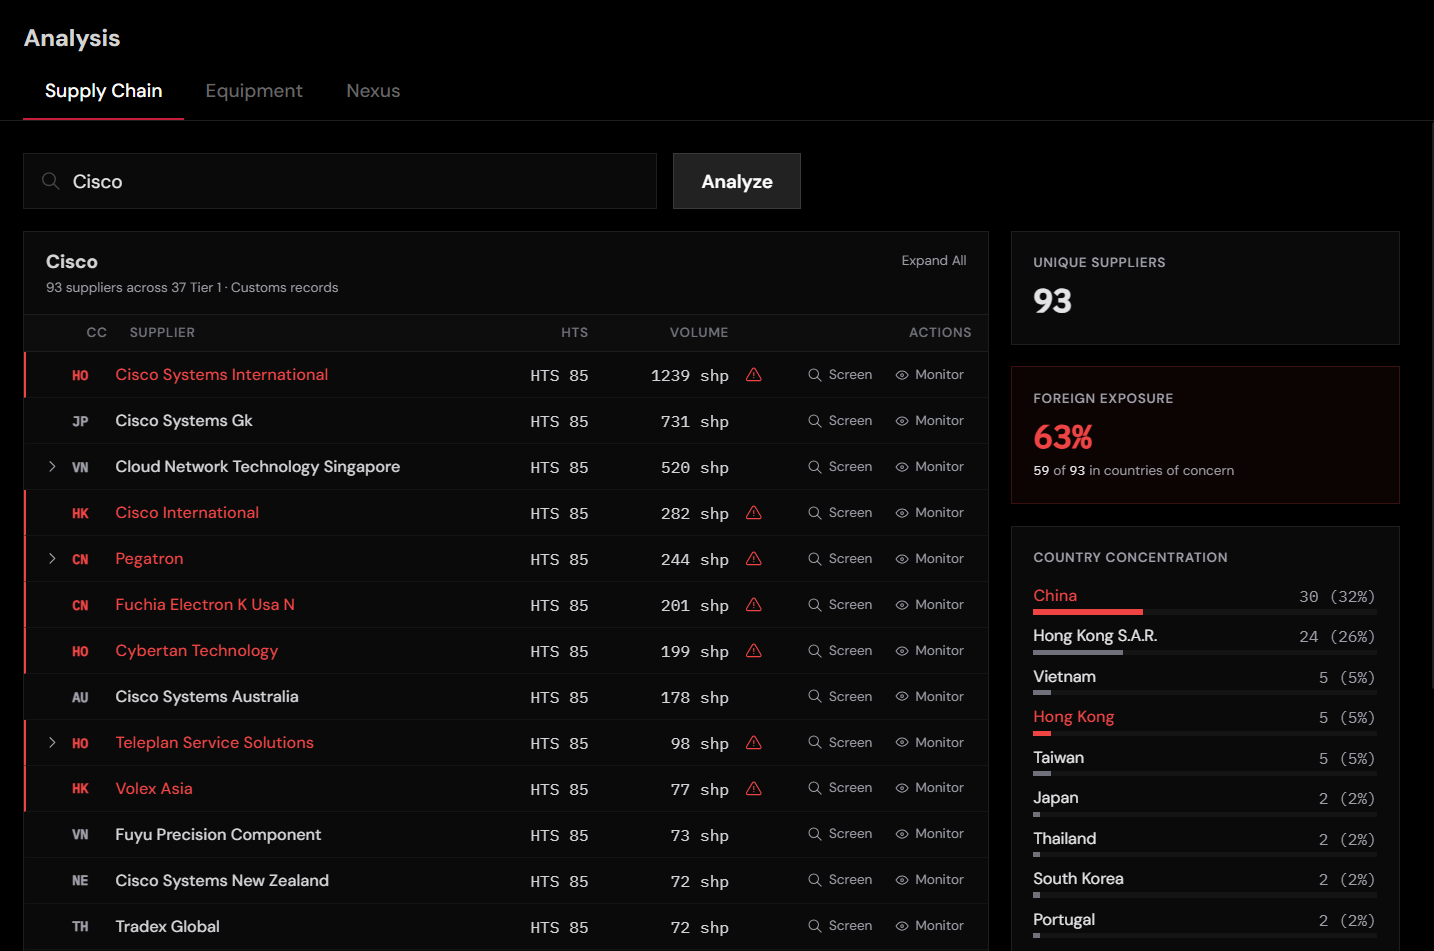Screen Cisco Systems Gk supplier

pyautogui.click(x=840, y=421)
